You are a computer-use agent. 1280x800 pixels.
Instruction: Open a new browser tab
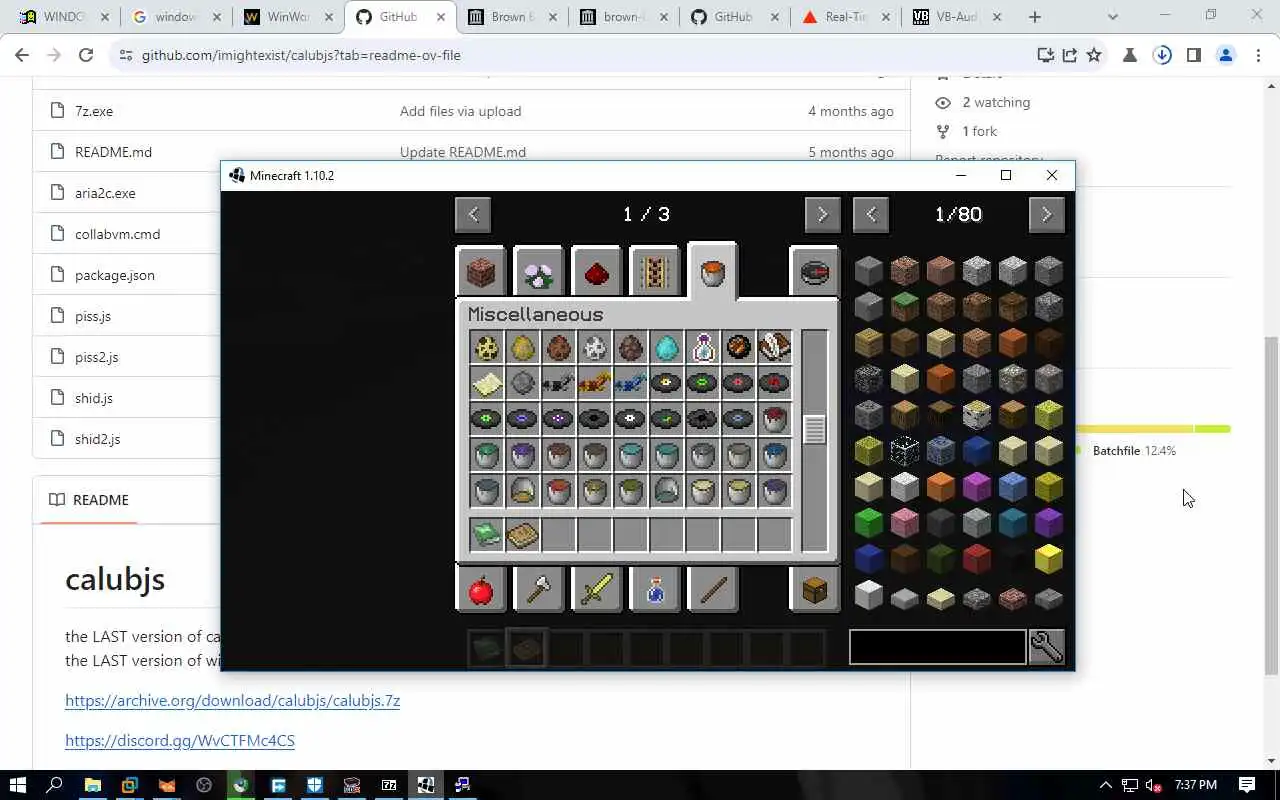1035,17
